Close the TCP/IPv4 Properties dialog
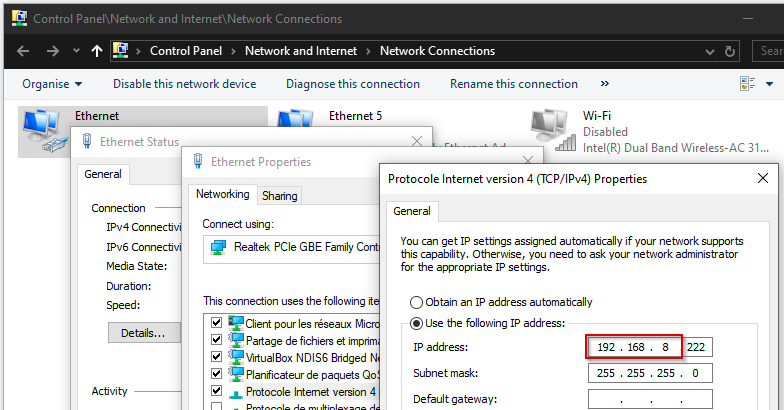The image size is (784, 410). (763, 179)
